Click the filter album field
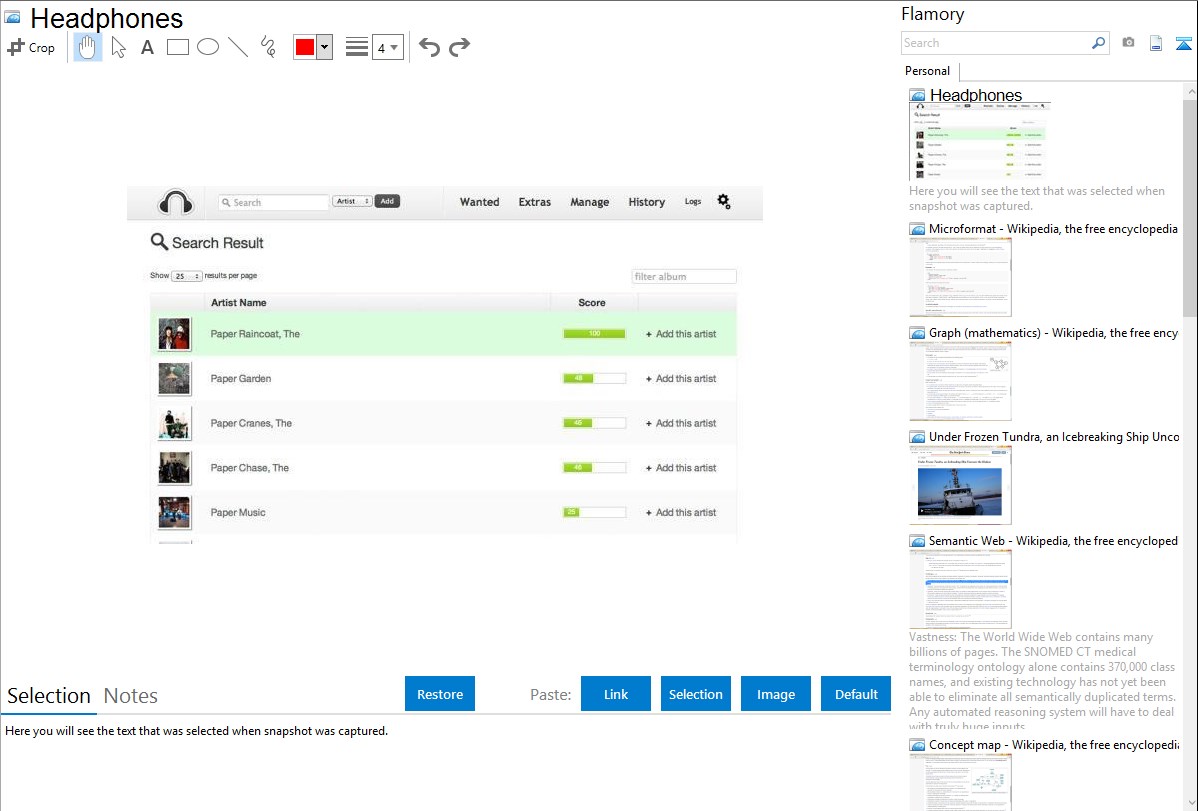Viewport: 1198px width, 811px height. coord(684,277)
